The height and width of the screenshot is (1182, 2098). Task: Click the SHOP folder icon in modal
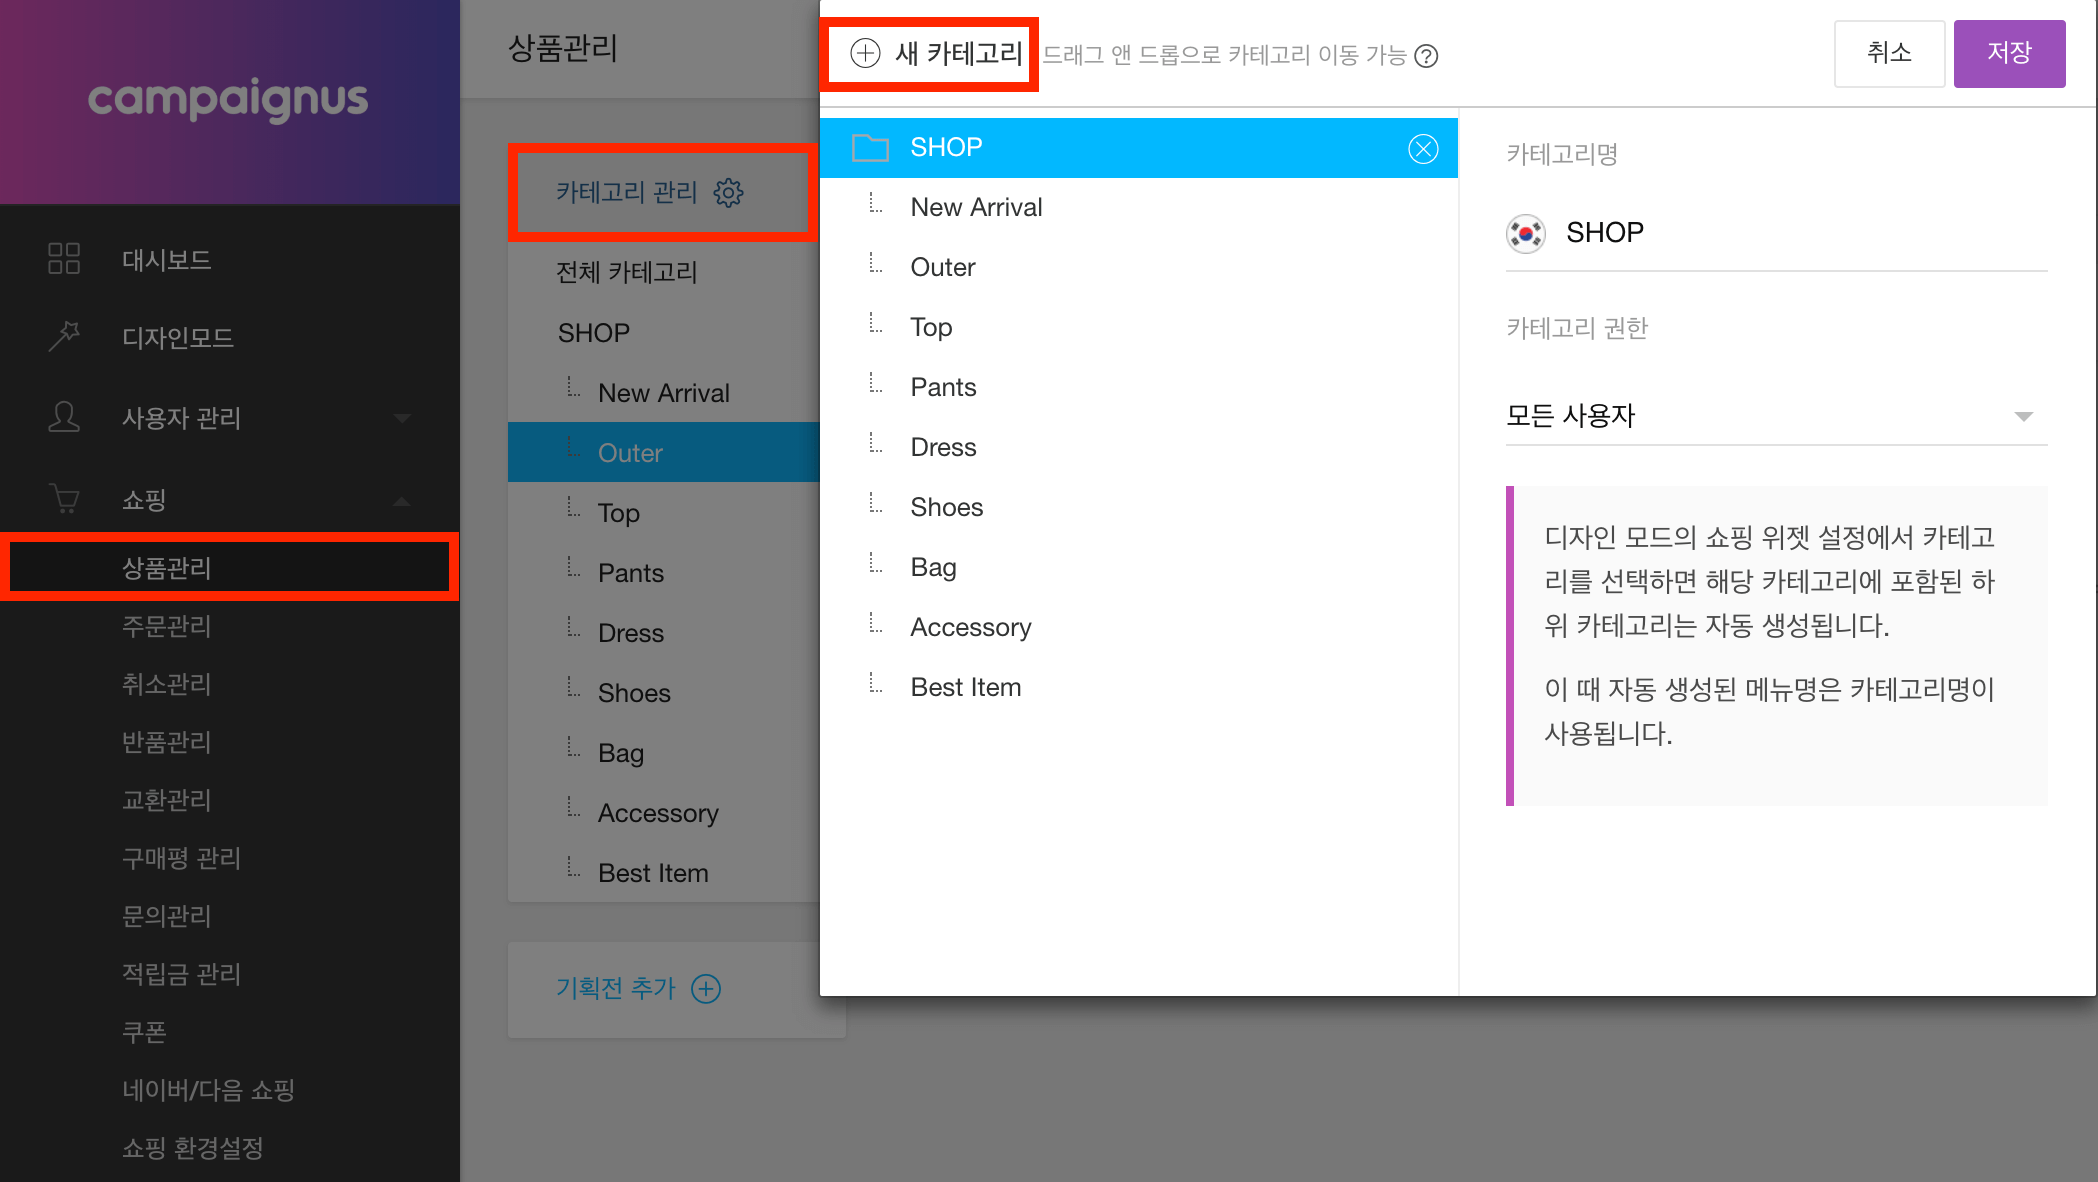(870, 148)
